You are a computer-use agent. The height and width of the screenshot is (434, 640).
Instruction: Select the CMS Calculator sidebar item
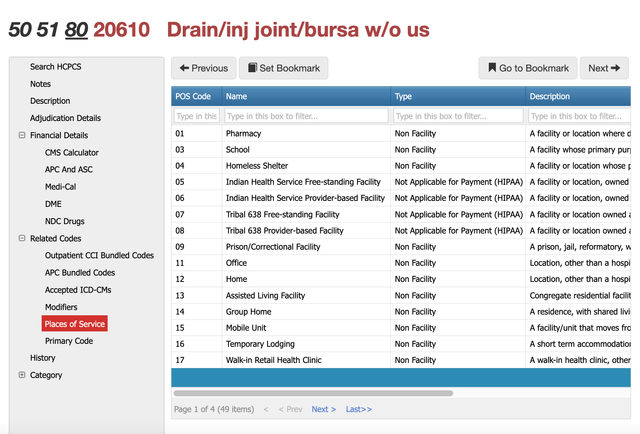click(x=72, y=153)
